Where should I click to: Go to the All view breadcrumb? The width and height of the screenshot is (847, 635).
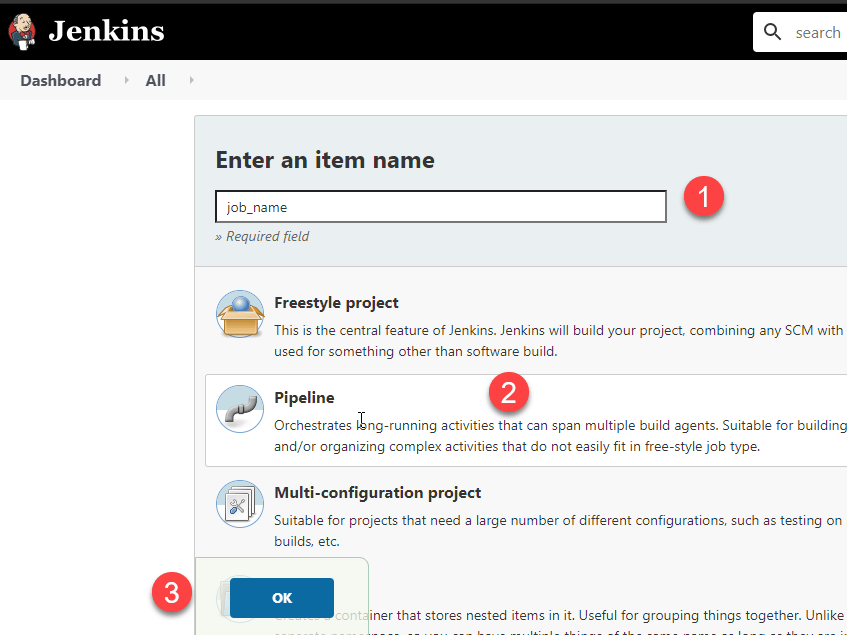[156, 80]
